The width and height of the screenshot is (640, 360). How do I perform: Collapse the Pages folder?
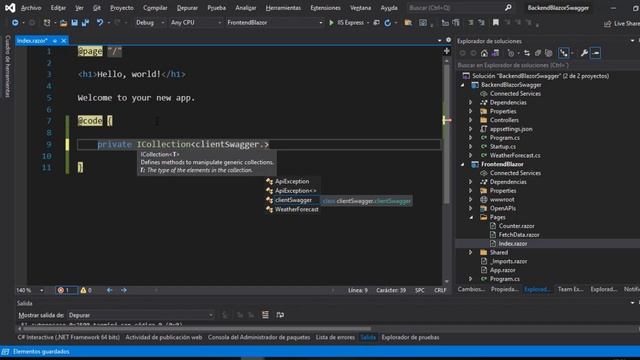pyautogui.click(x=471, y=217)
